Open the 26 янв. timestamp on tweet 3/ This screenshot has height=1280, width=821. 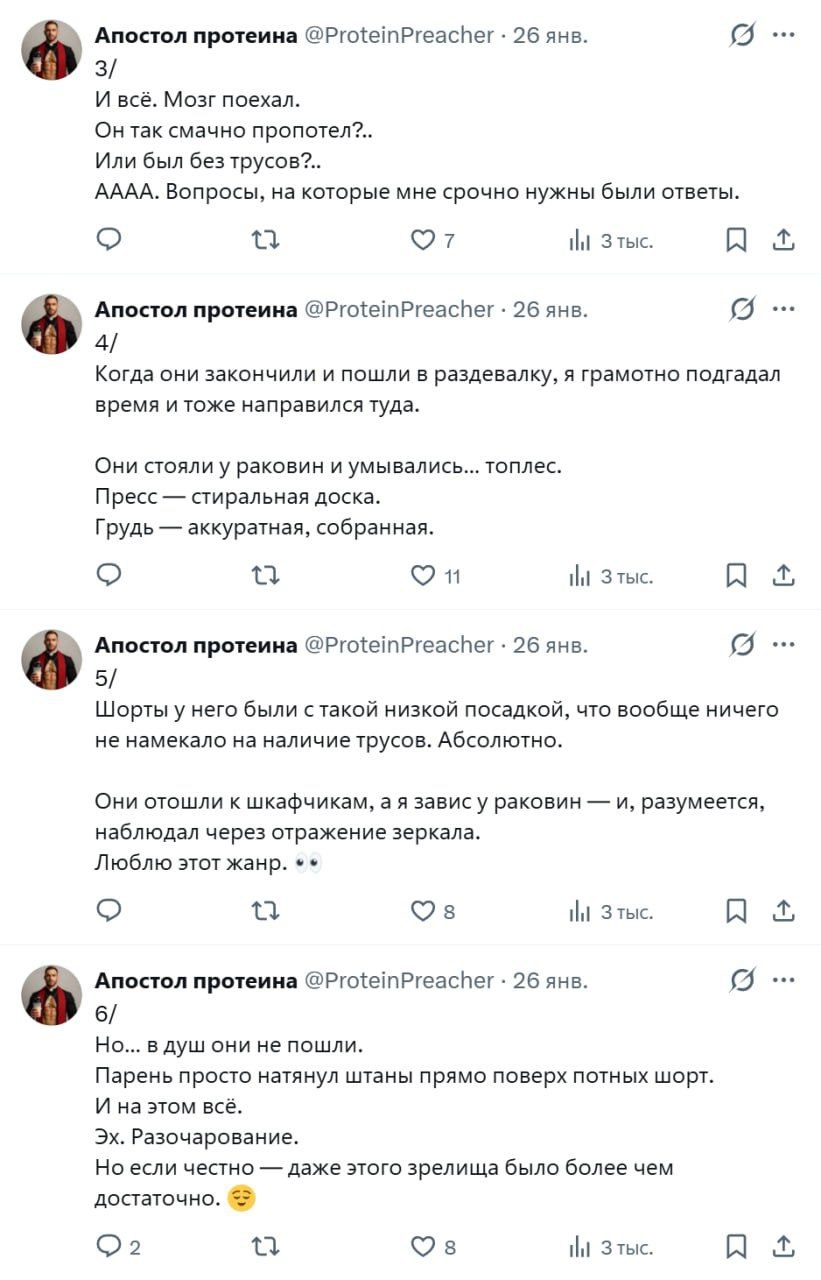tap(550, 36)
